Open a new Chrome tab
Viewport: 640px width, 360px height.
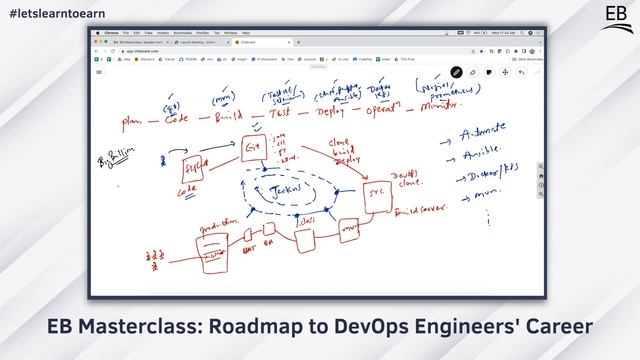click(298, 42)
